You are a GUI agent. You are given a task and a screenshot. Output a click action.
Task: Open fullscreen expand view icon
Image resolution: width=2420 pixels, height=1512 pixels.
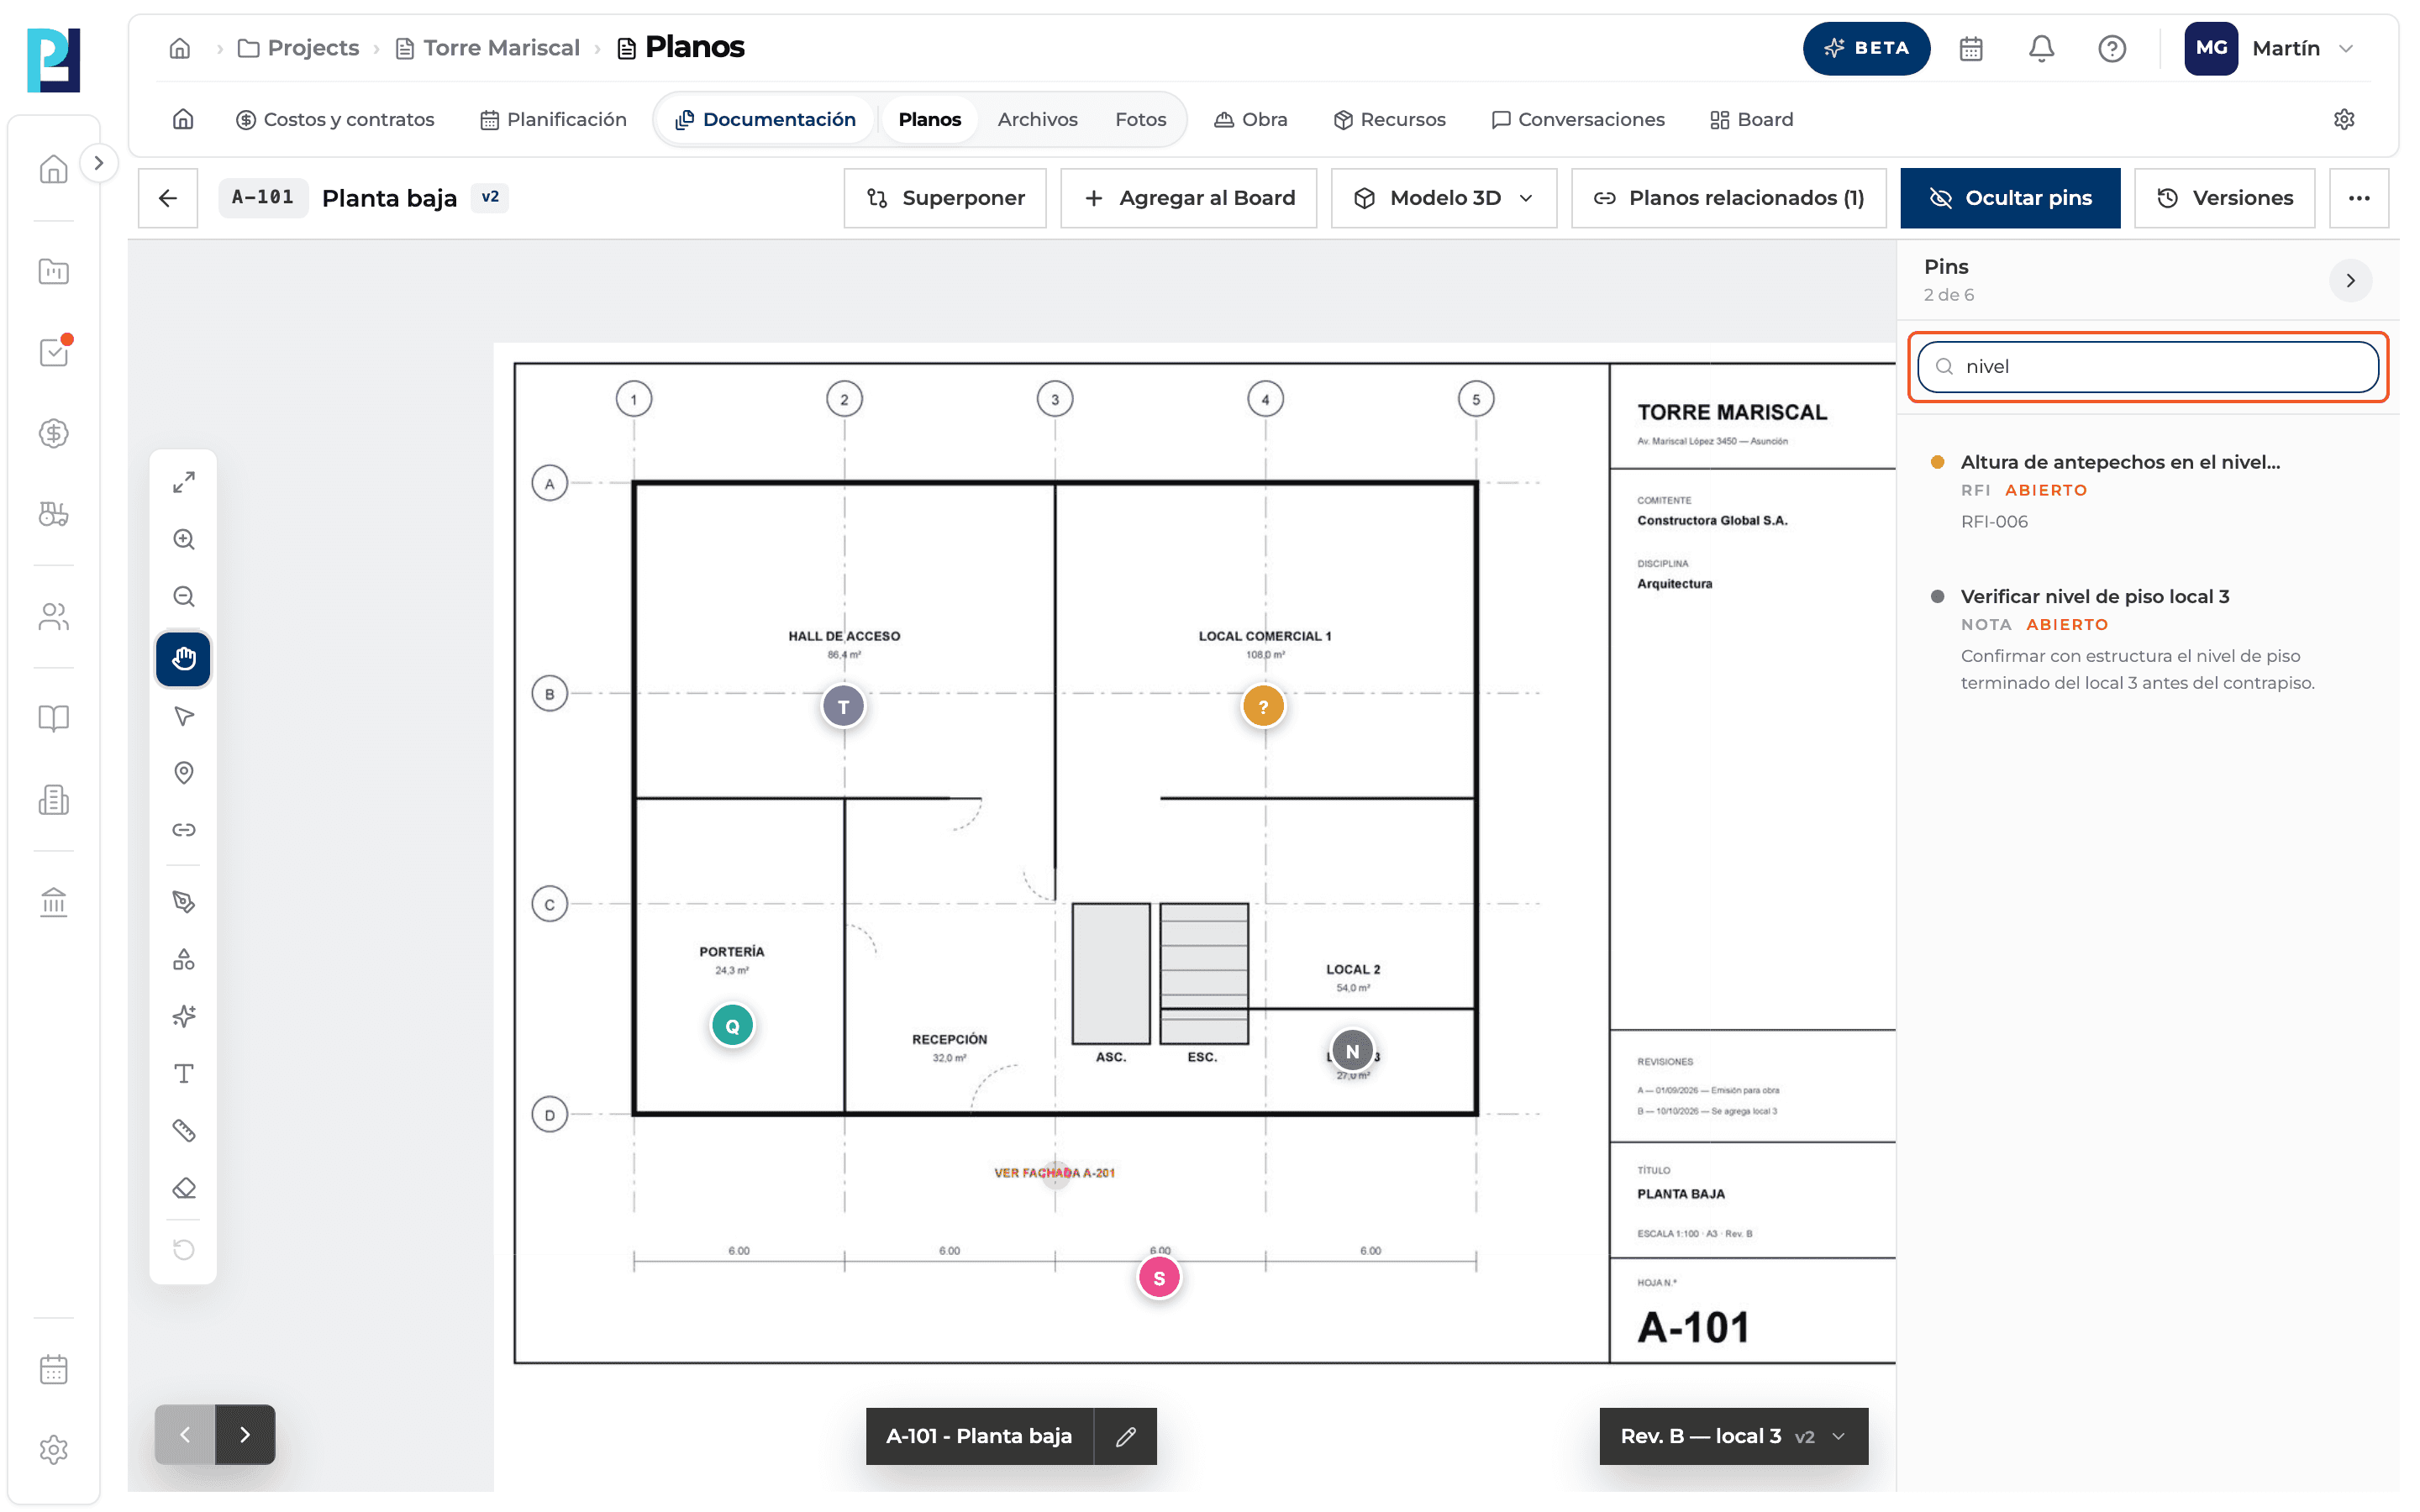pos(183,482)
